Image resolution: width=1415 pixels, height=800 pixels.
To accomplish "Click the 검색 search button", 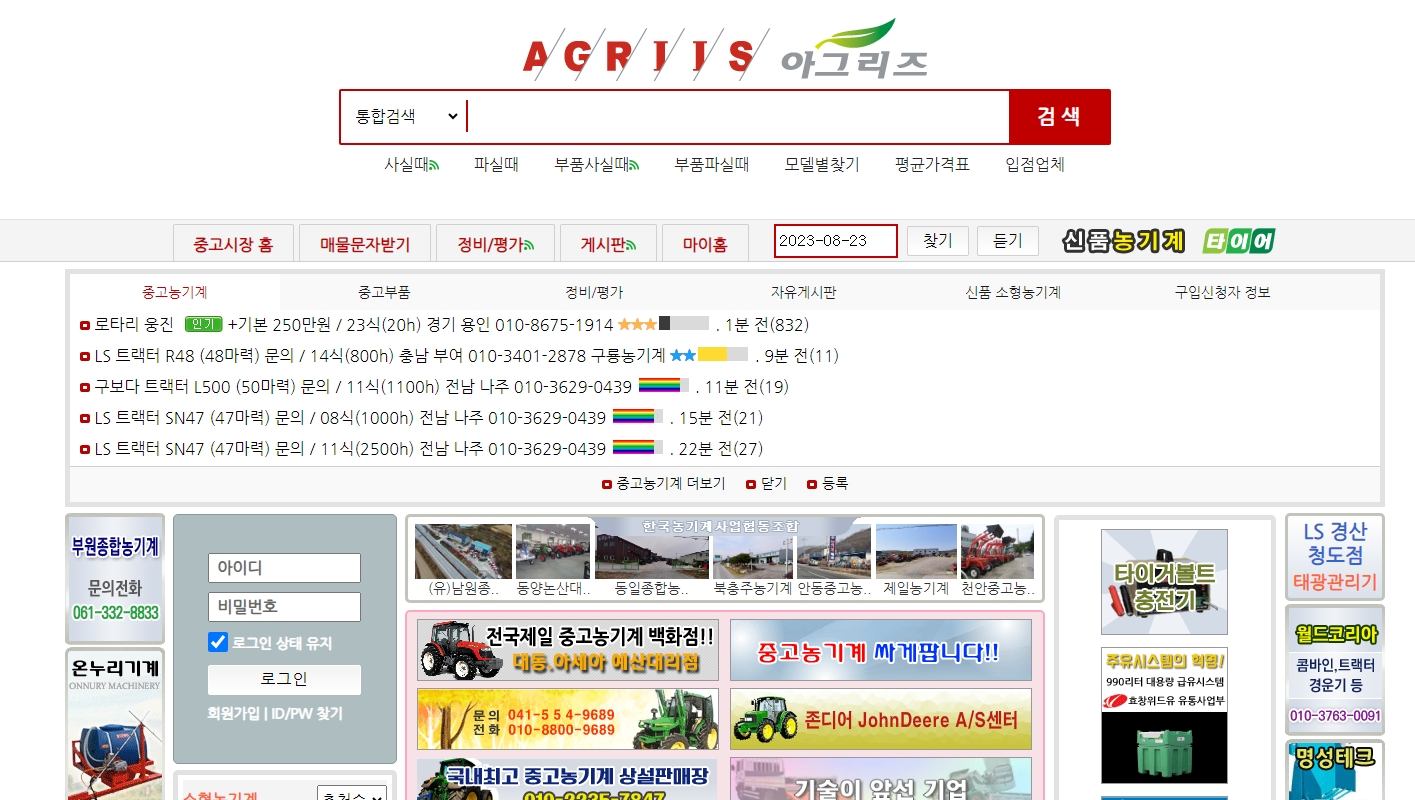I will [1059, 116].
